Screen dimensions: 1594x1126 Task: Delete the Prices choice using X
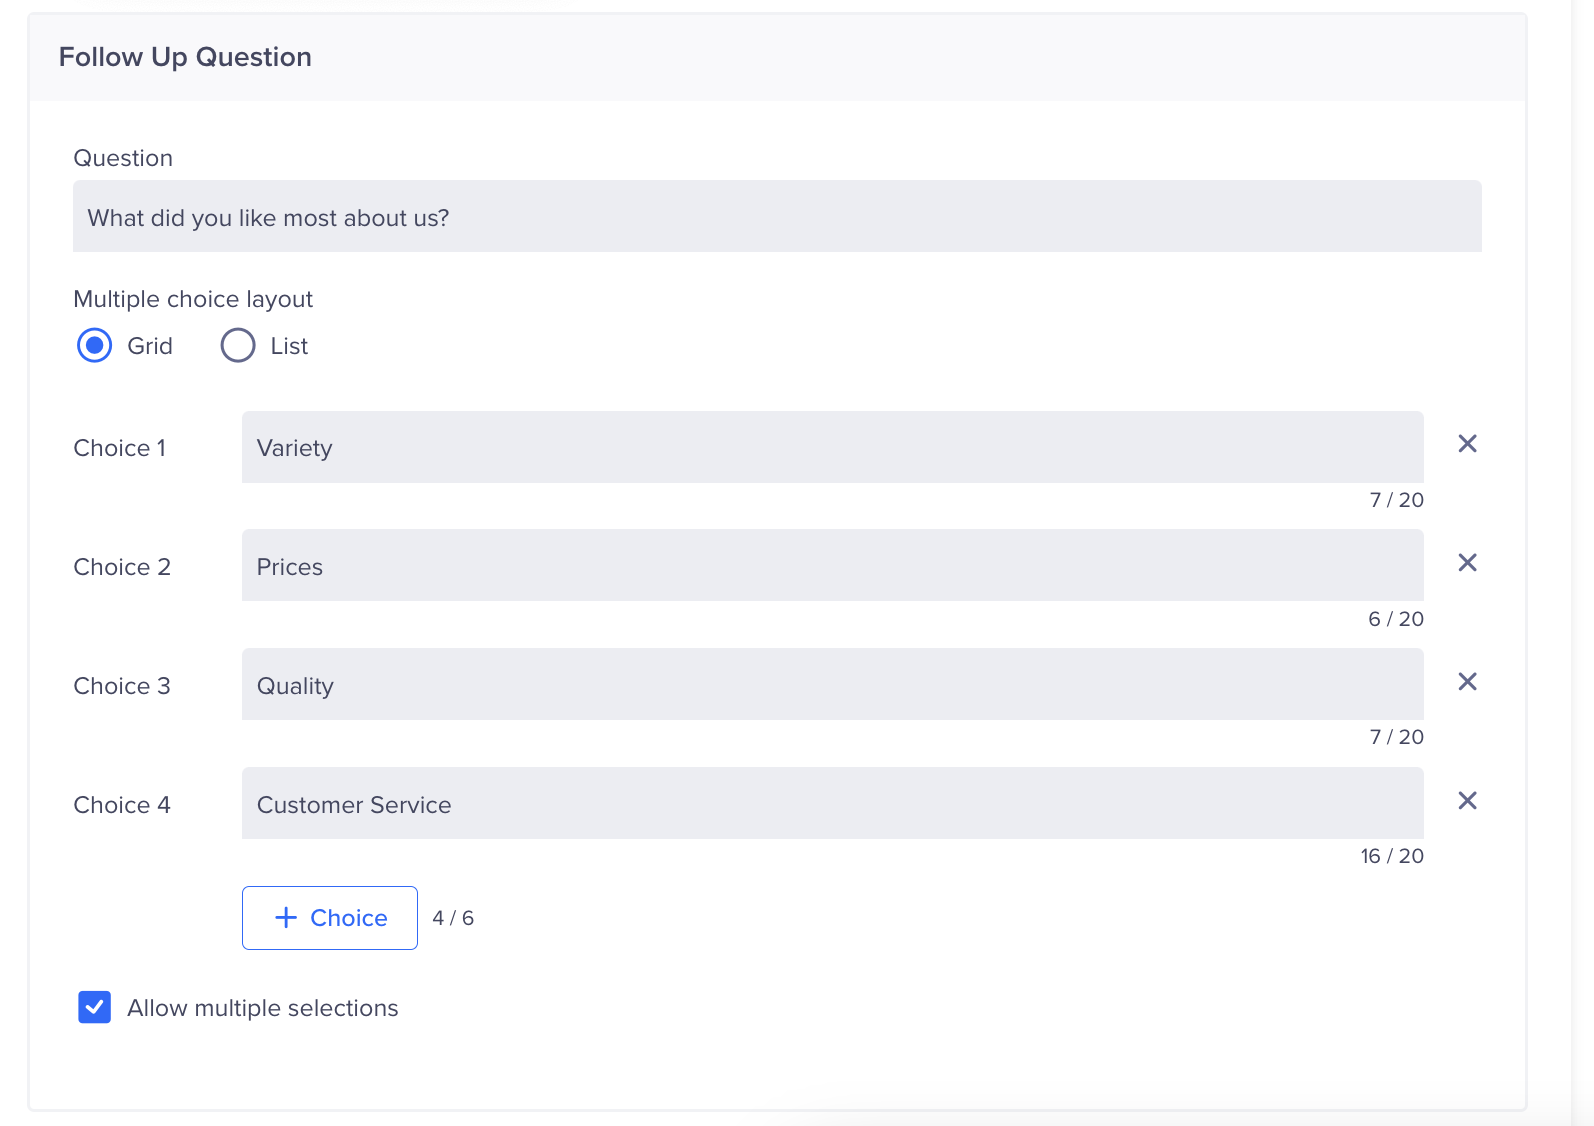[1467, 563]
